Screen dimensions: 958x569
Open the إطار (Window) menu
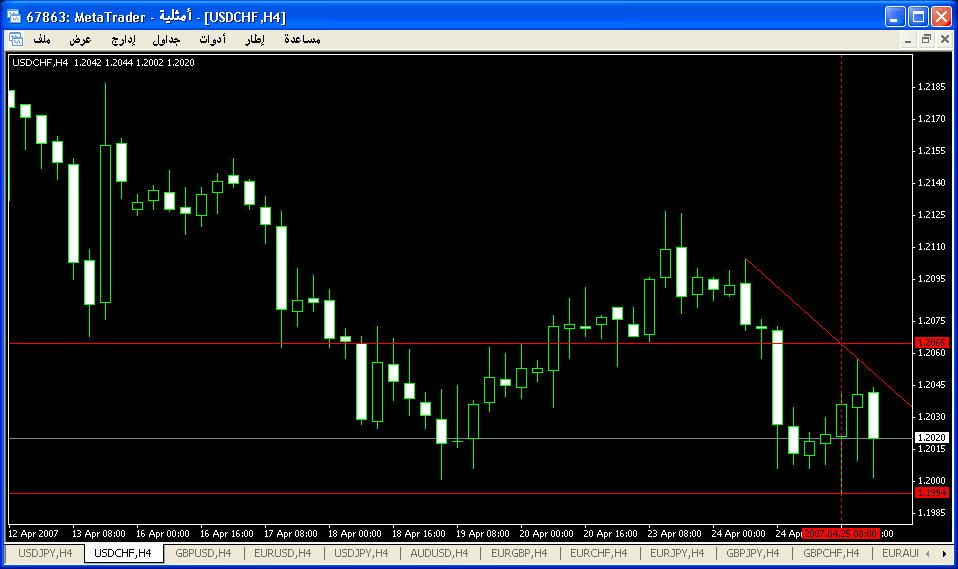click(255, 40)
